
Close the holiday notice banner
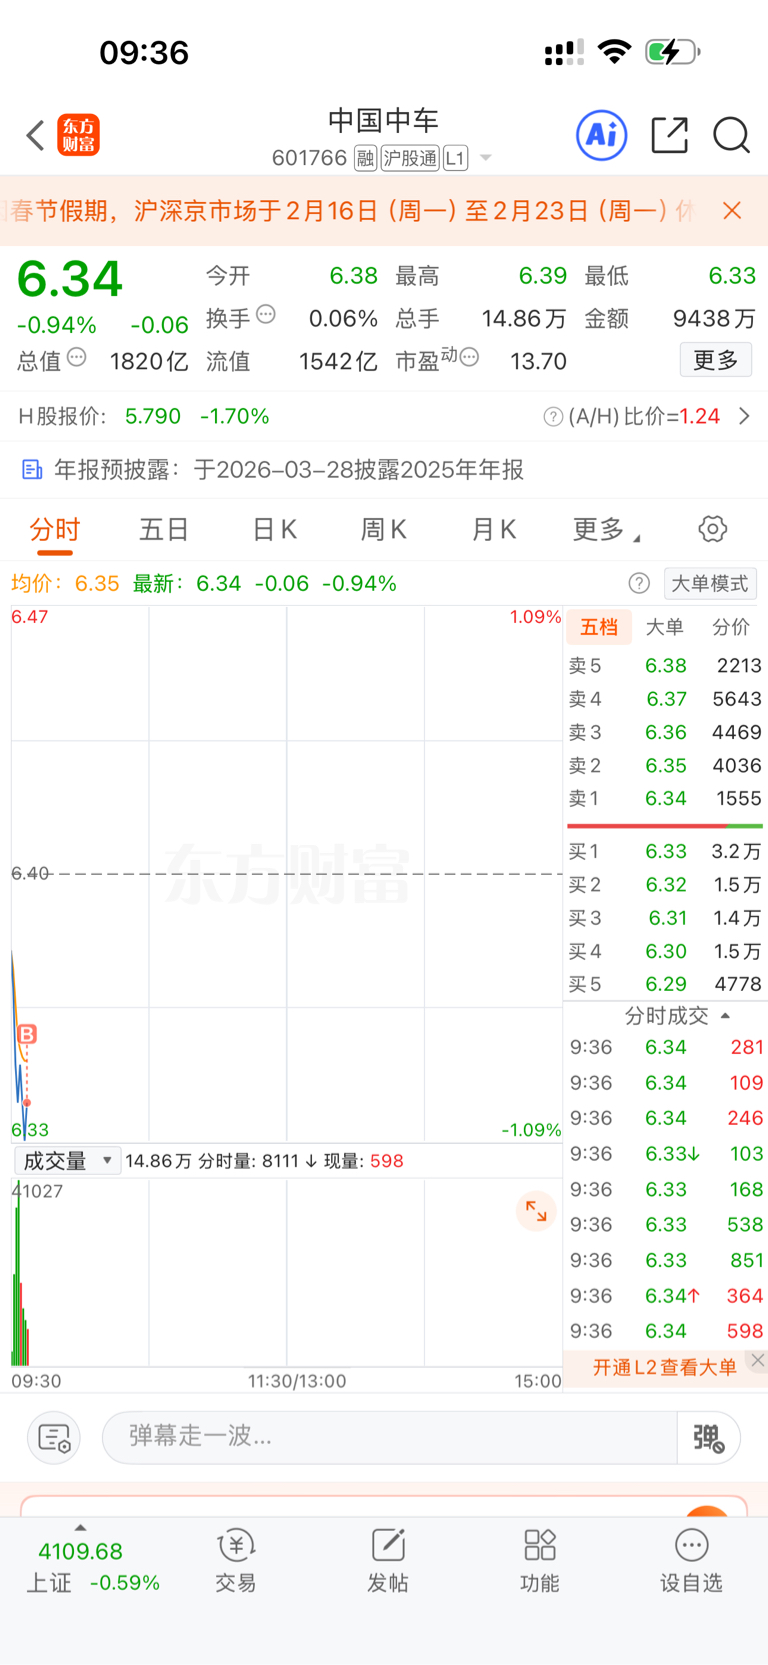(732, 210)
